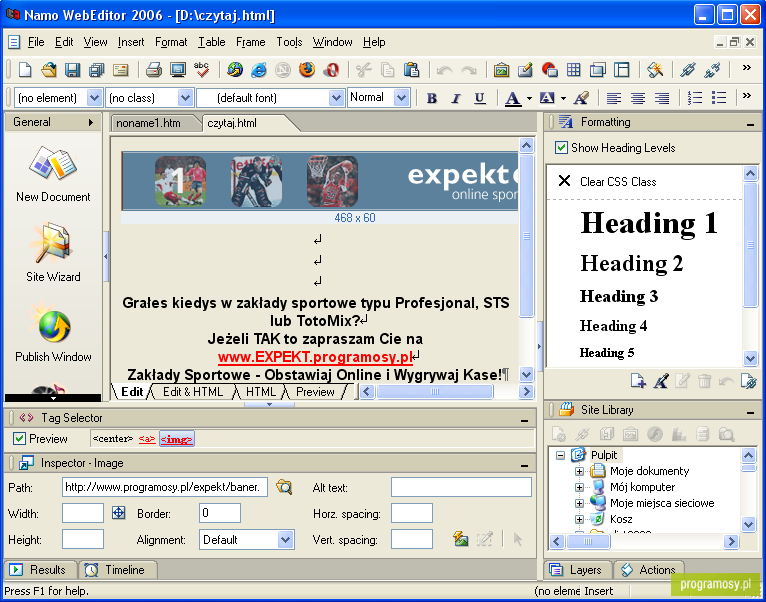Click the www.EXPEKT.programosy.pl link
This screenshot has width=766, height=602.
(315, 357)
